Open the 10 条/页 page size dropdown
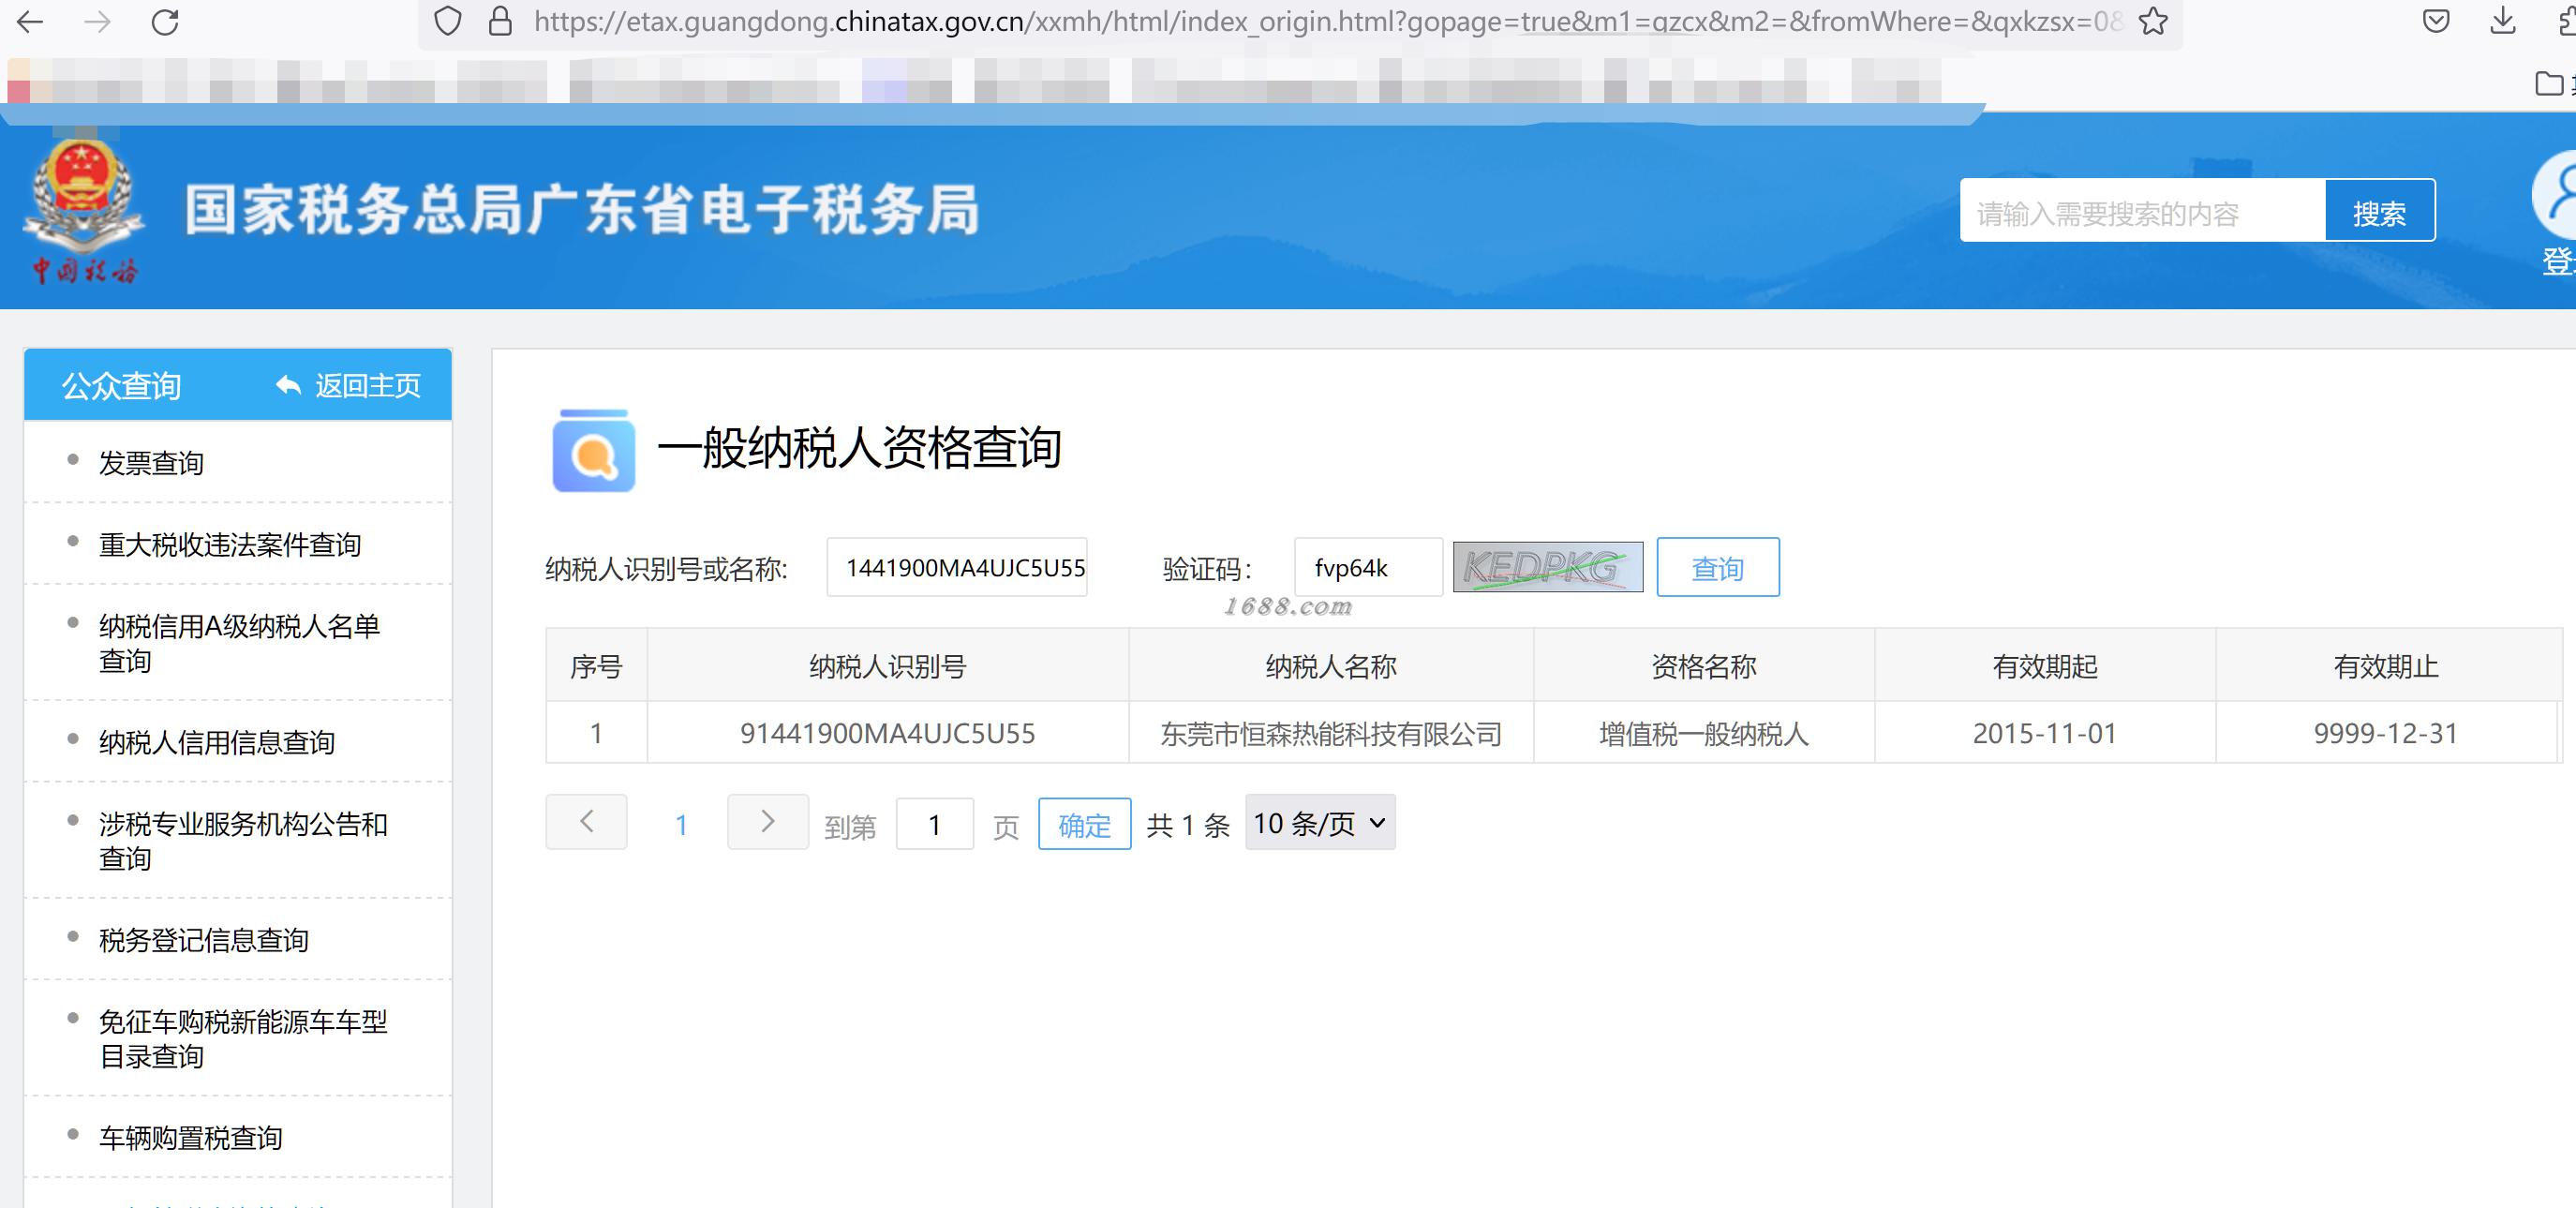Viewport: 2576px width, 1208px height. pos(1319,823)
